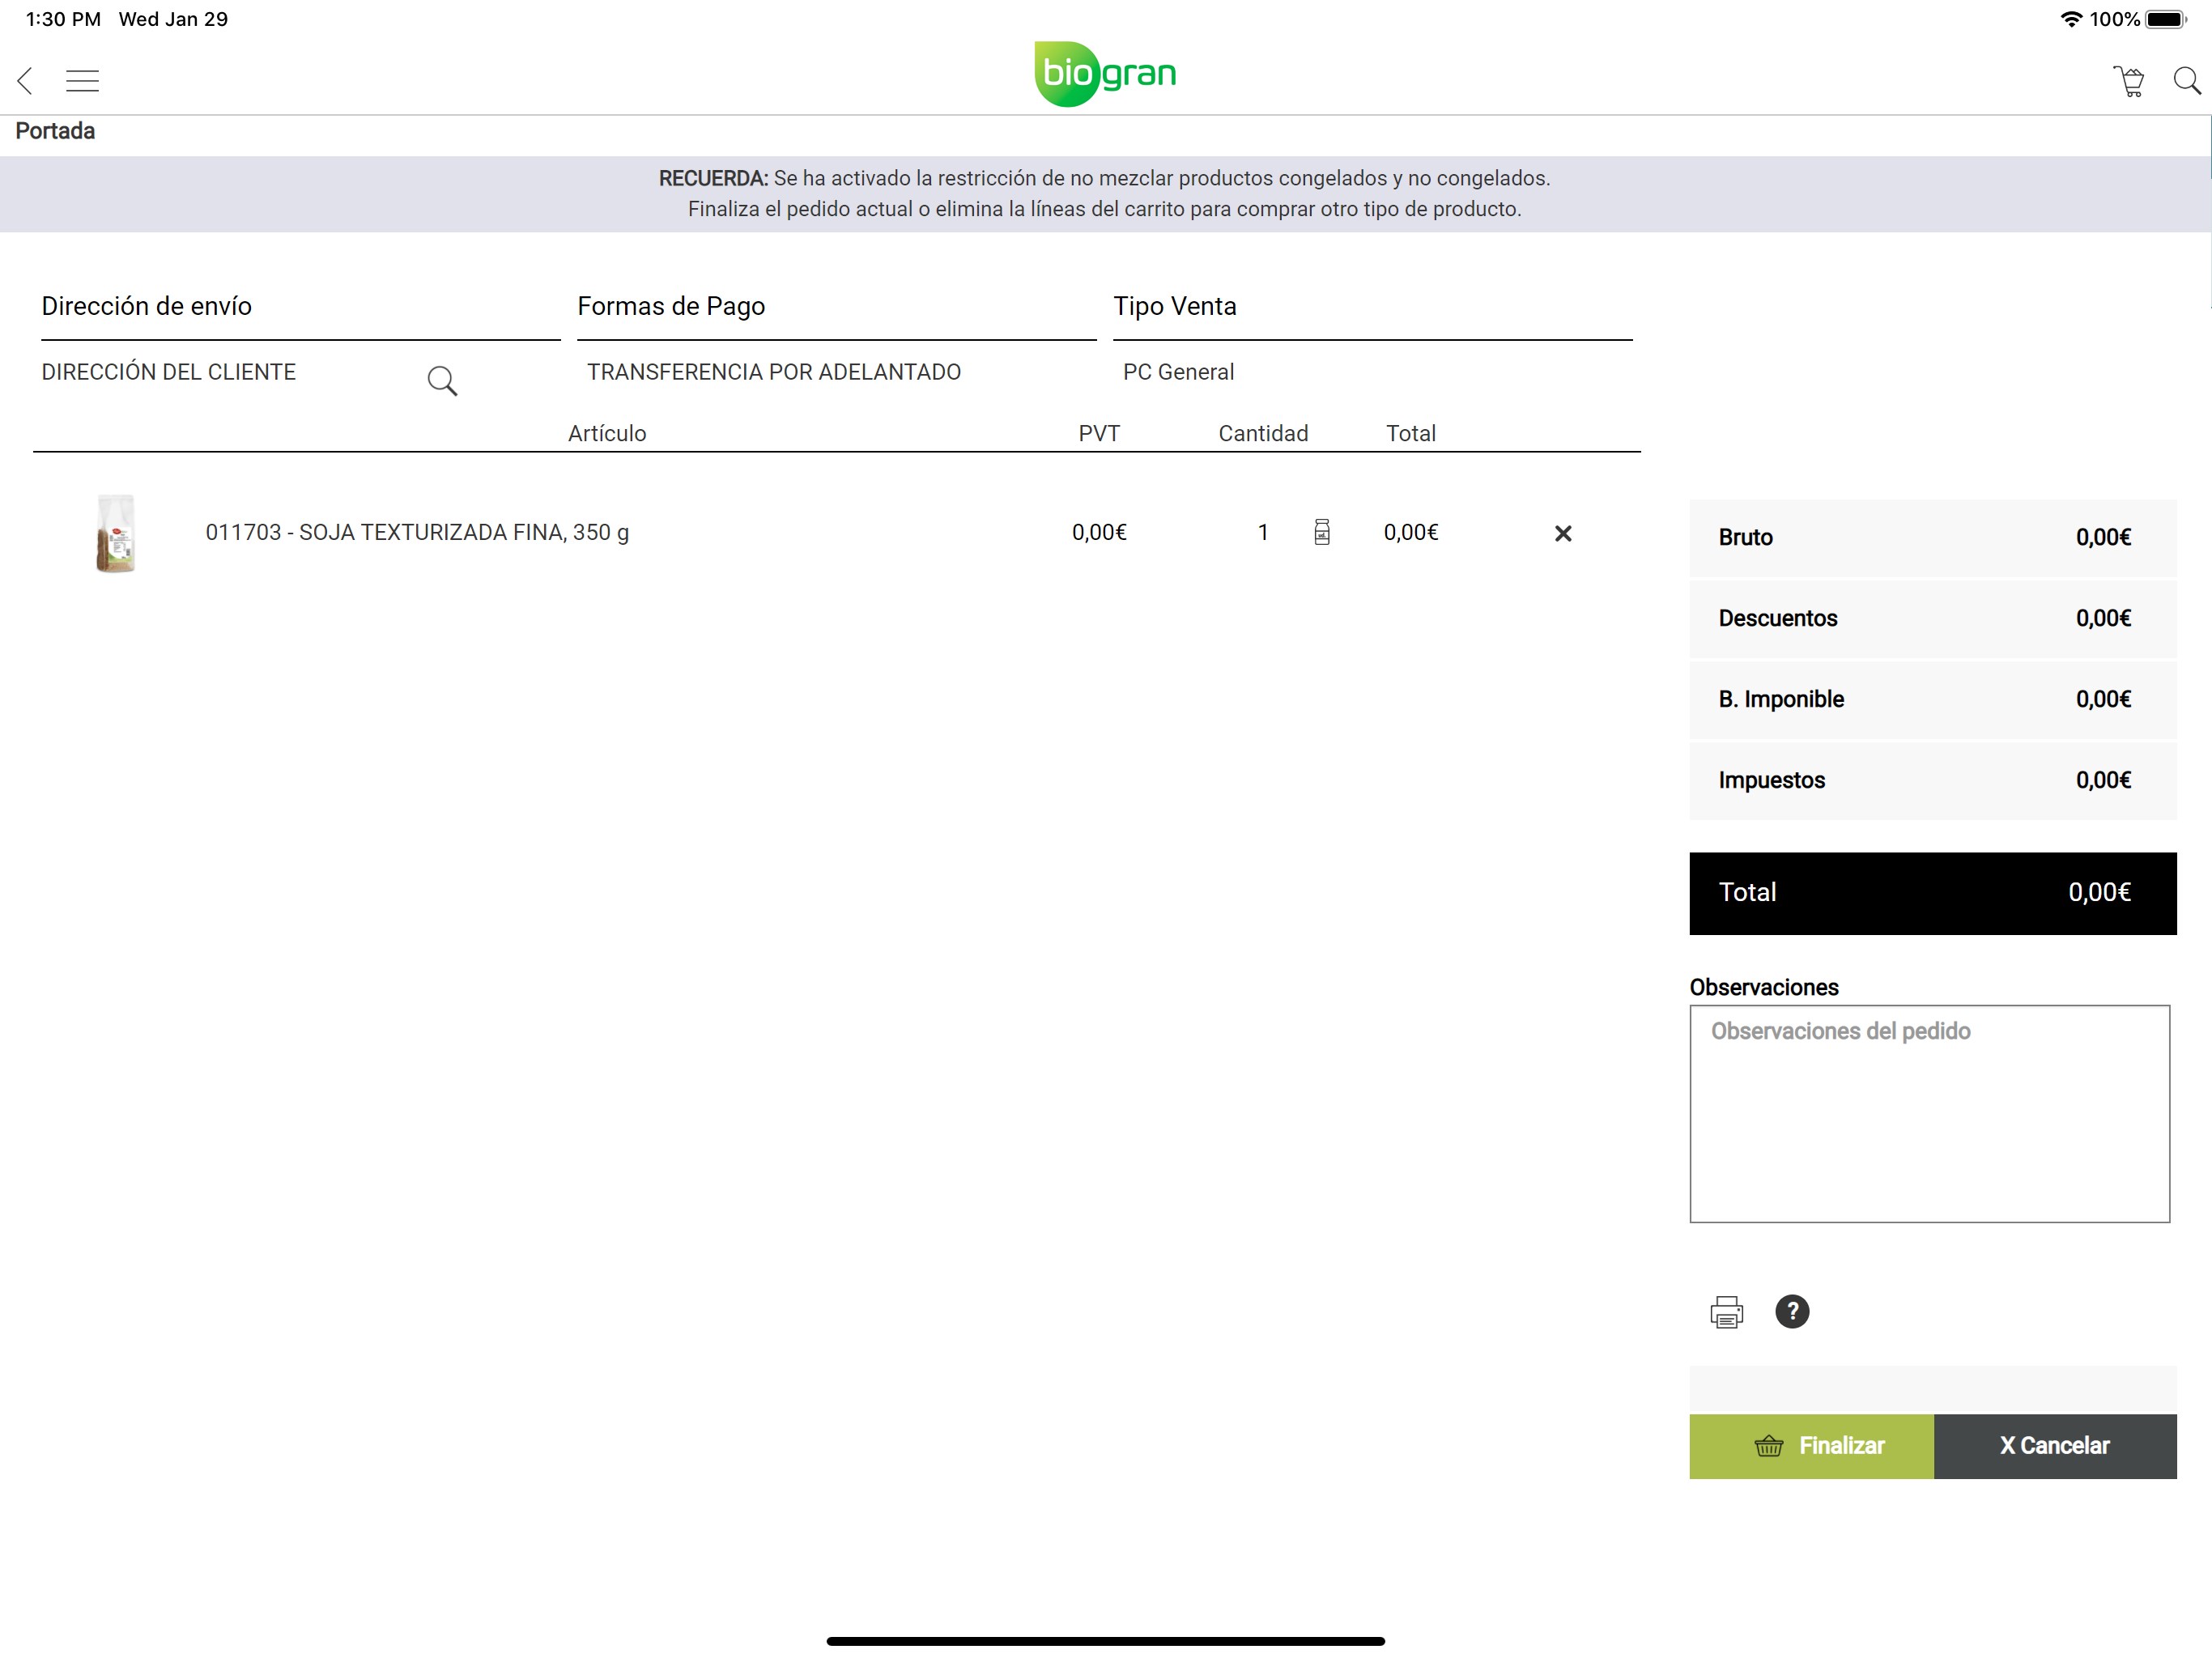Search shipping address with magnifier icon
The width and height of the screenshot is (2212, 1658).
pyautogui.click(x=442, y=381)
